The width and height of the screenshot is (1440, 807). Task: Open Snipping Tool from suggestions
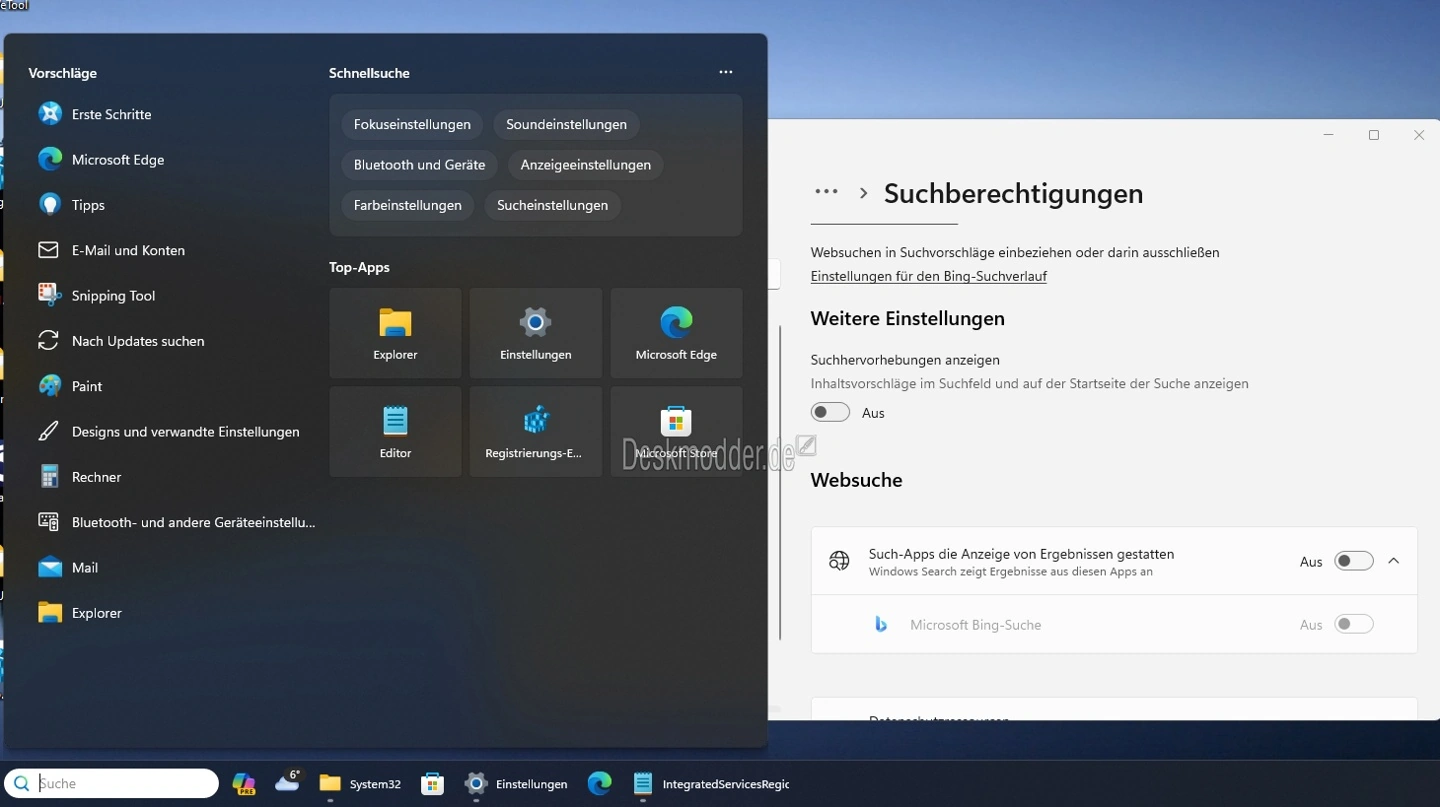[x=112, y=296]
